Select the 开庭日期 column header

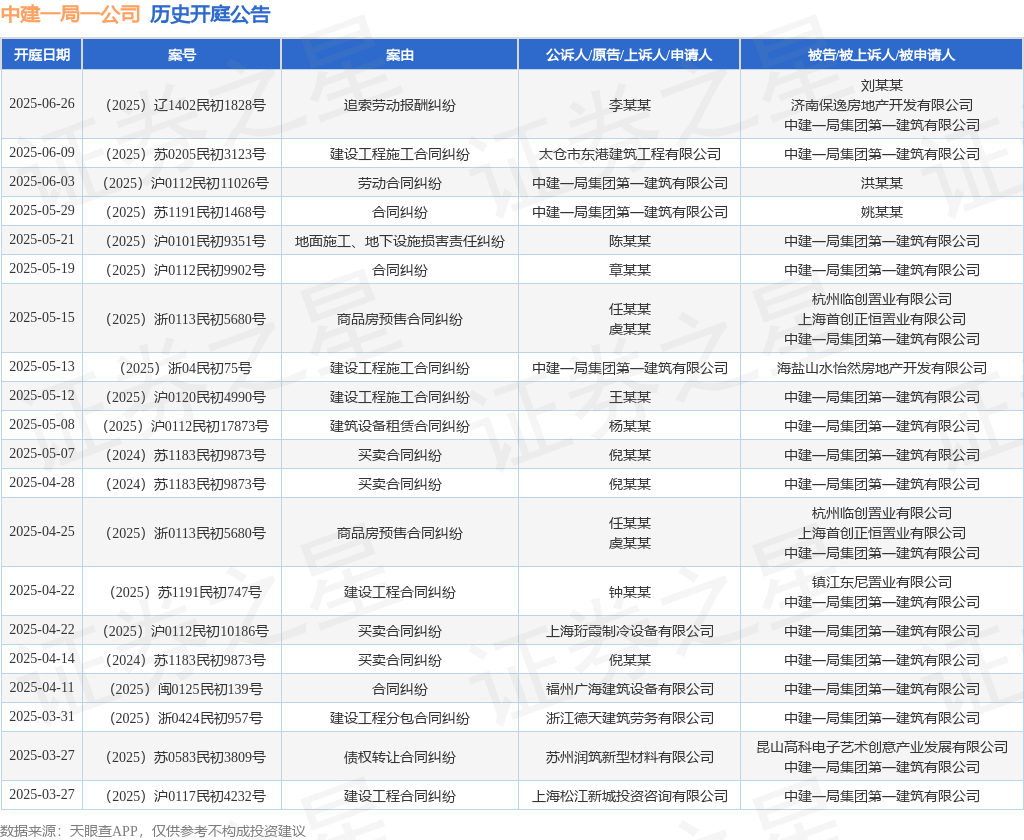click(42, 55)
